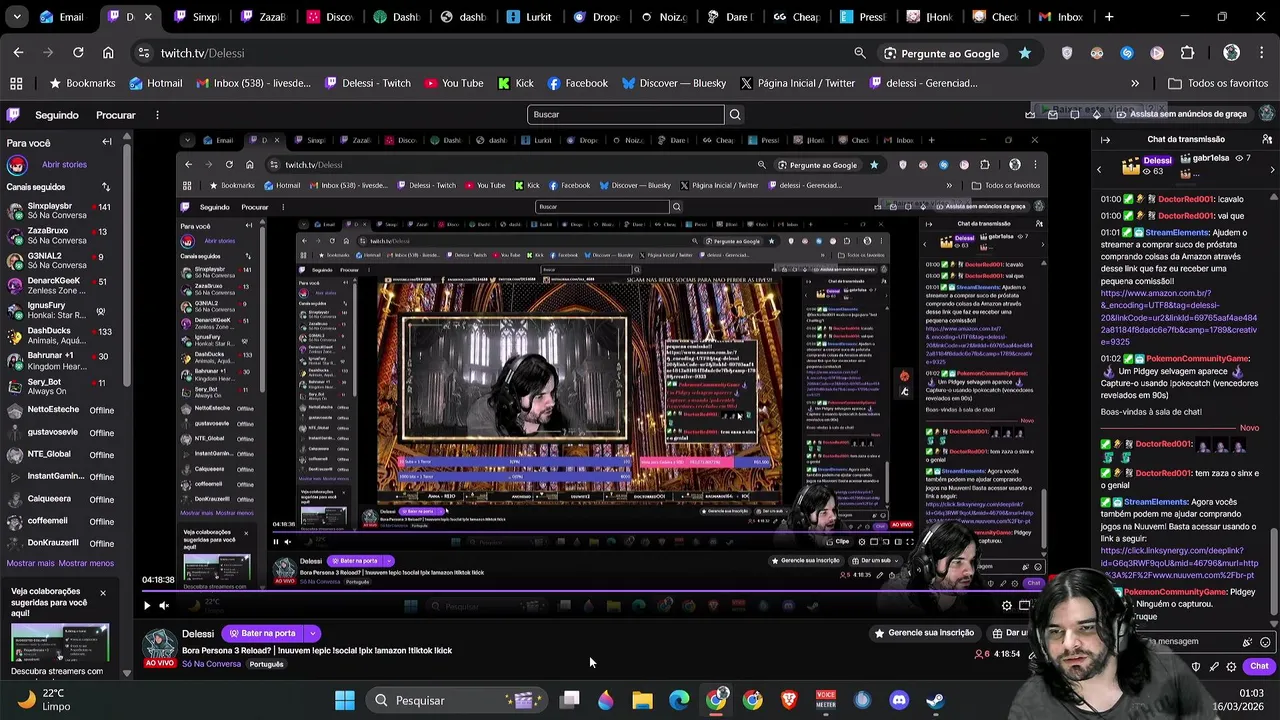Open the collaborations suggestion thumbnail
The image size is (1280, 720).
point(60,643)
